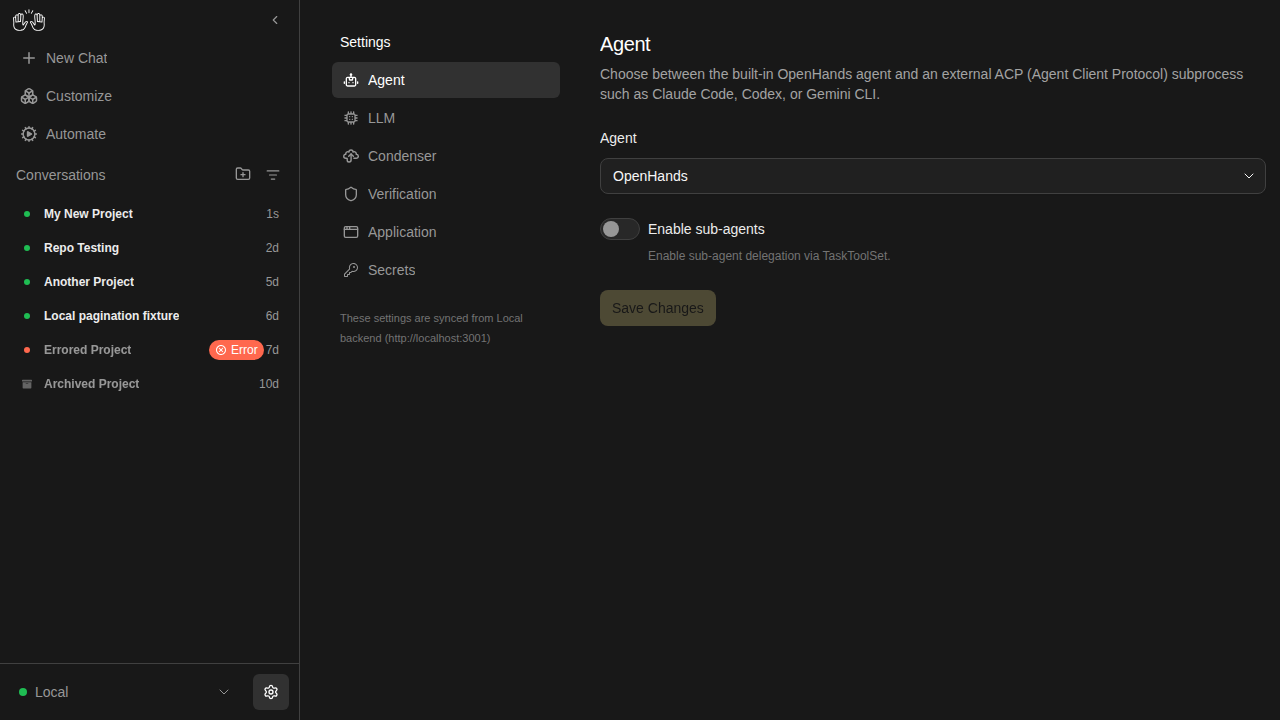Open the My New Project conversation
This screenshot has width=1280, height=720.
click(149, 214)
